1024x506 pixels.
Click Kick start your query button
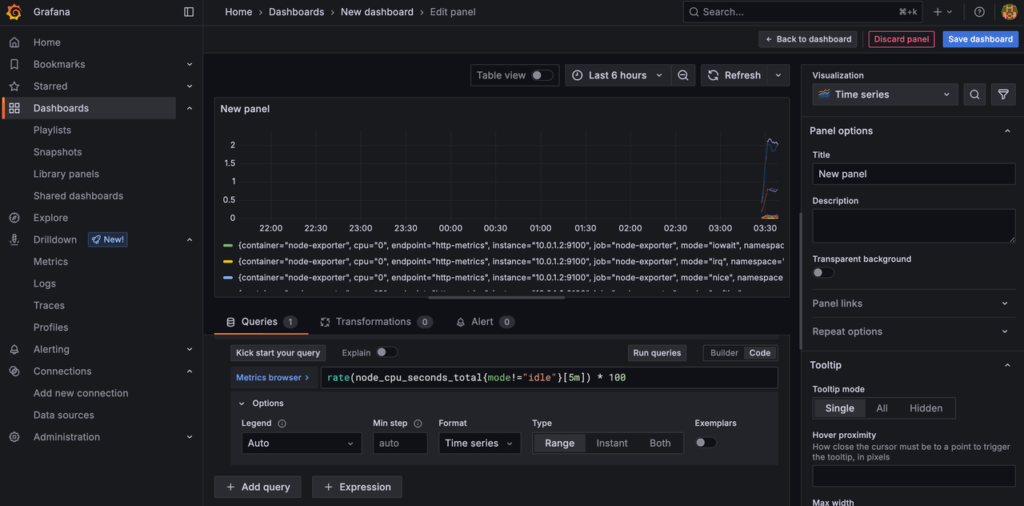(x=278, y=353)
